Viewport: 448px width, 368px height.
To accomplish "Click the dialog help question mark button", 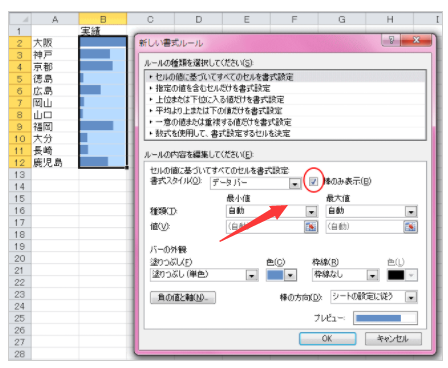I will [x=391, y=40].
